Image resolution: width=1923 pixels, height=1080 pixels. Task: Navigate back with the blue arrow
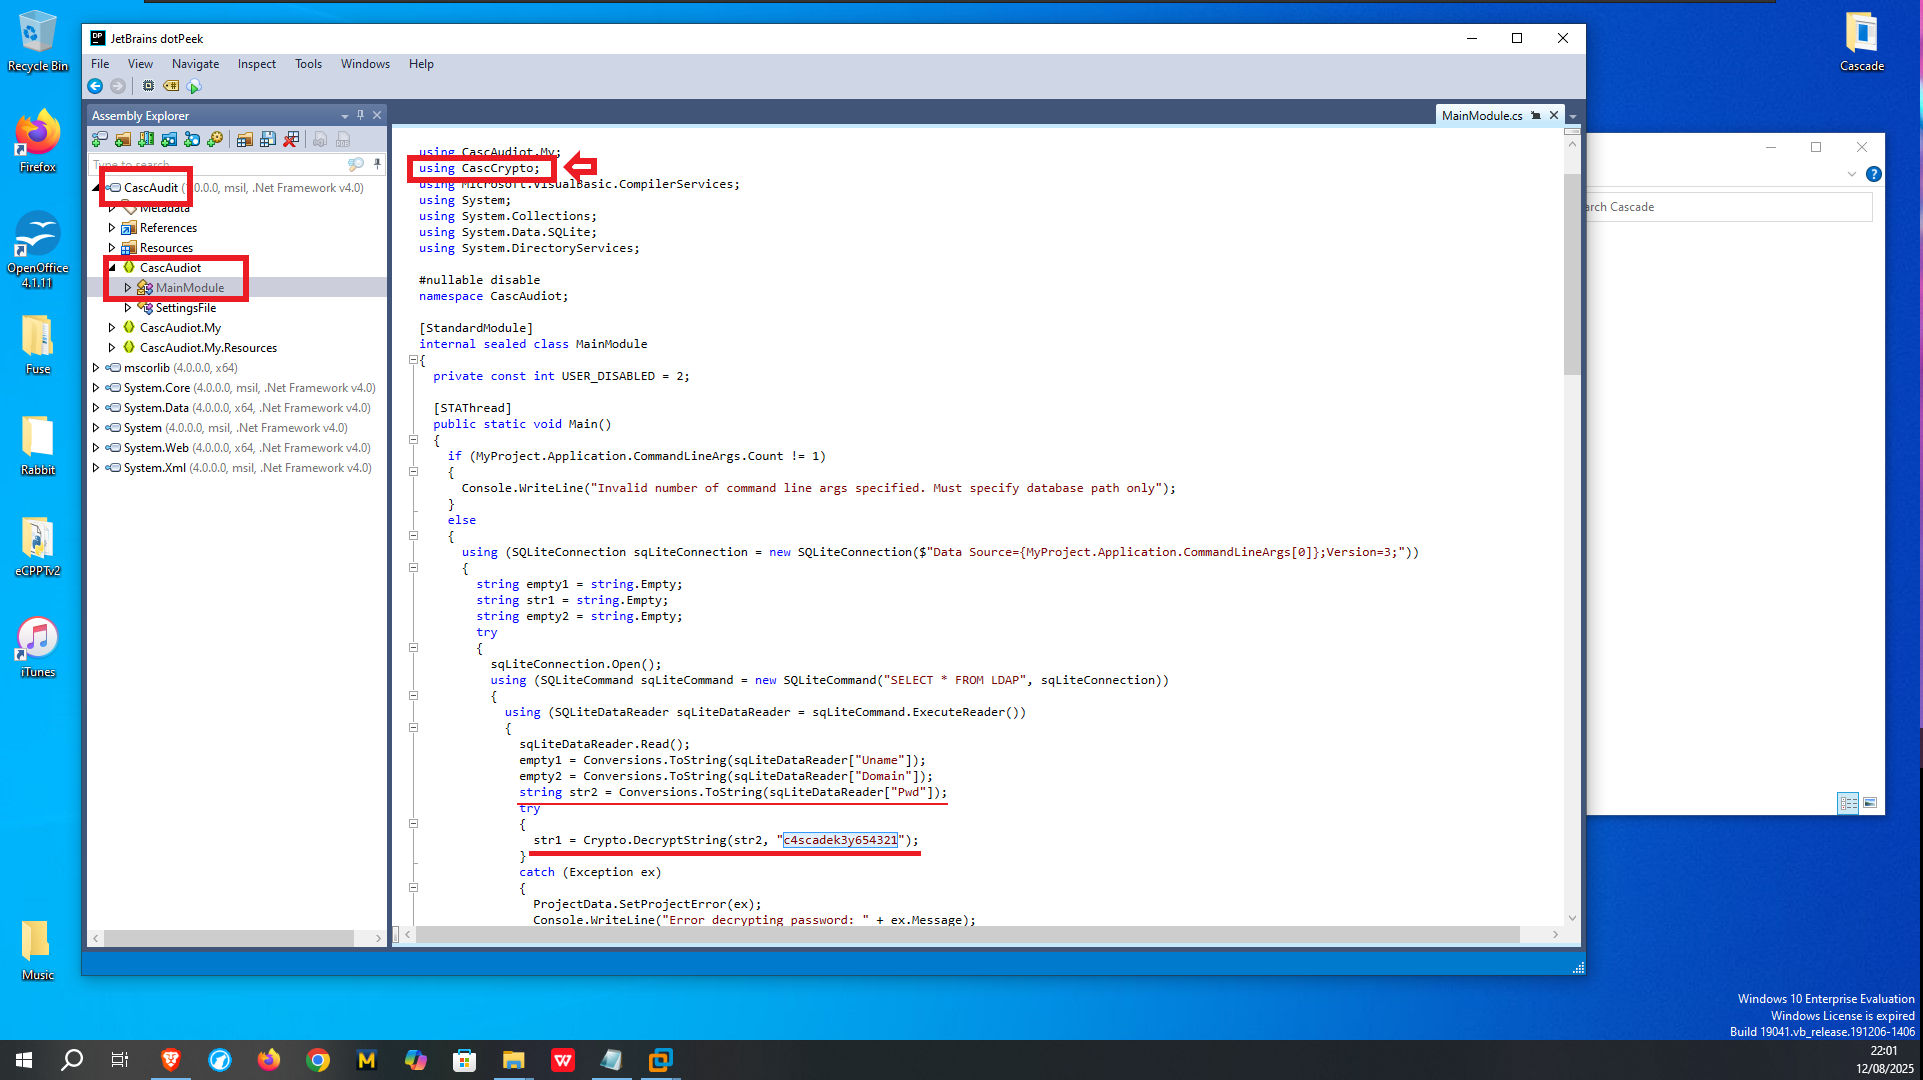(95, 86)
